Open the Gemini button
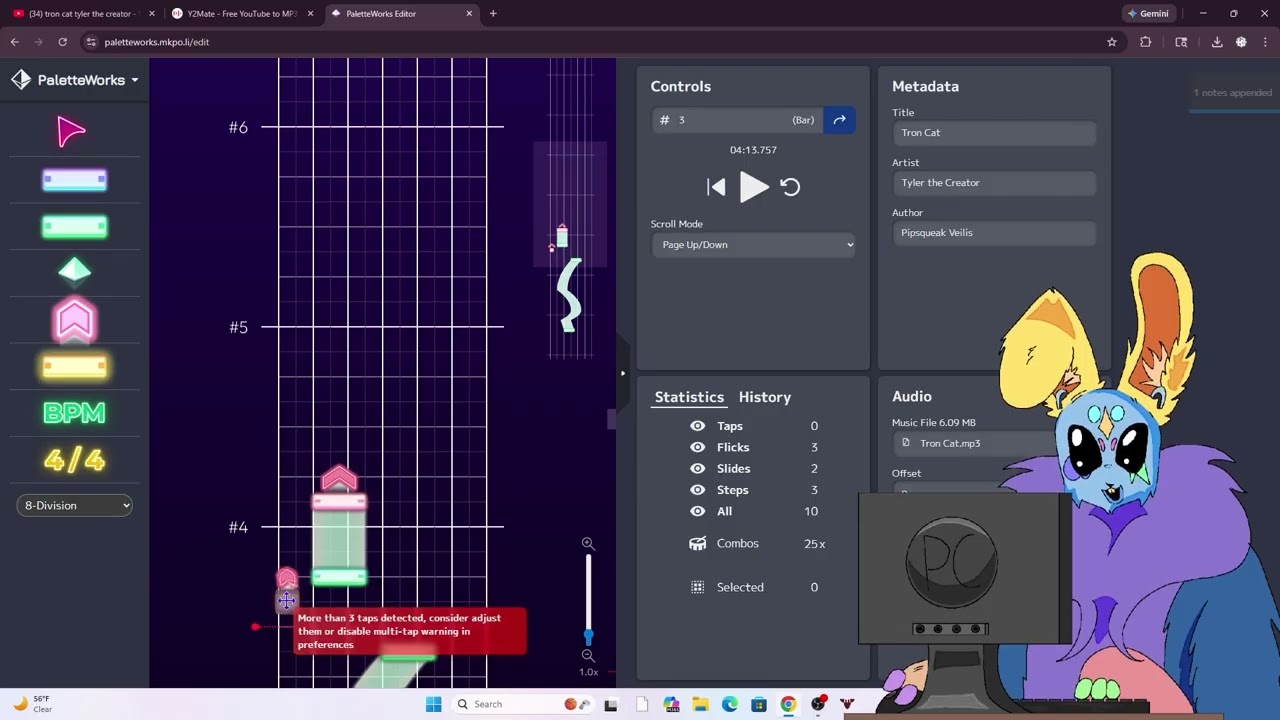 click(1147, 14)
